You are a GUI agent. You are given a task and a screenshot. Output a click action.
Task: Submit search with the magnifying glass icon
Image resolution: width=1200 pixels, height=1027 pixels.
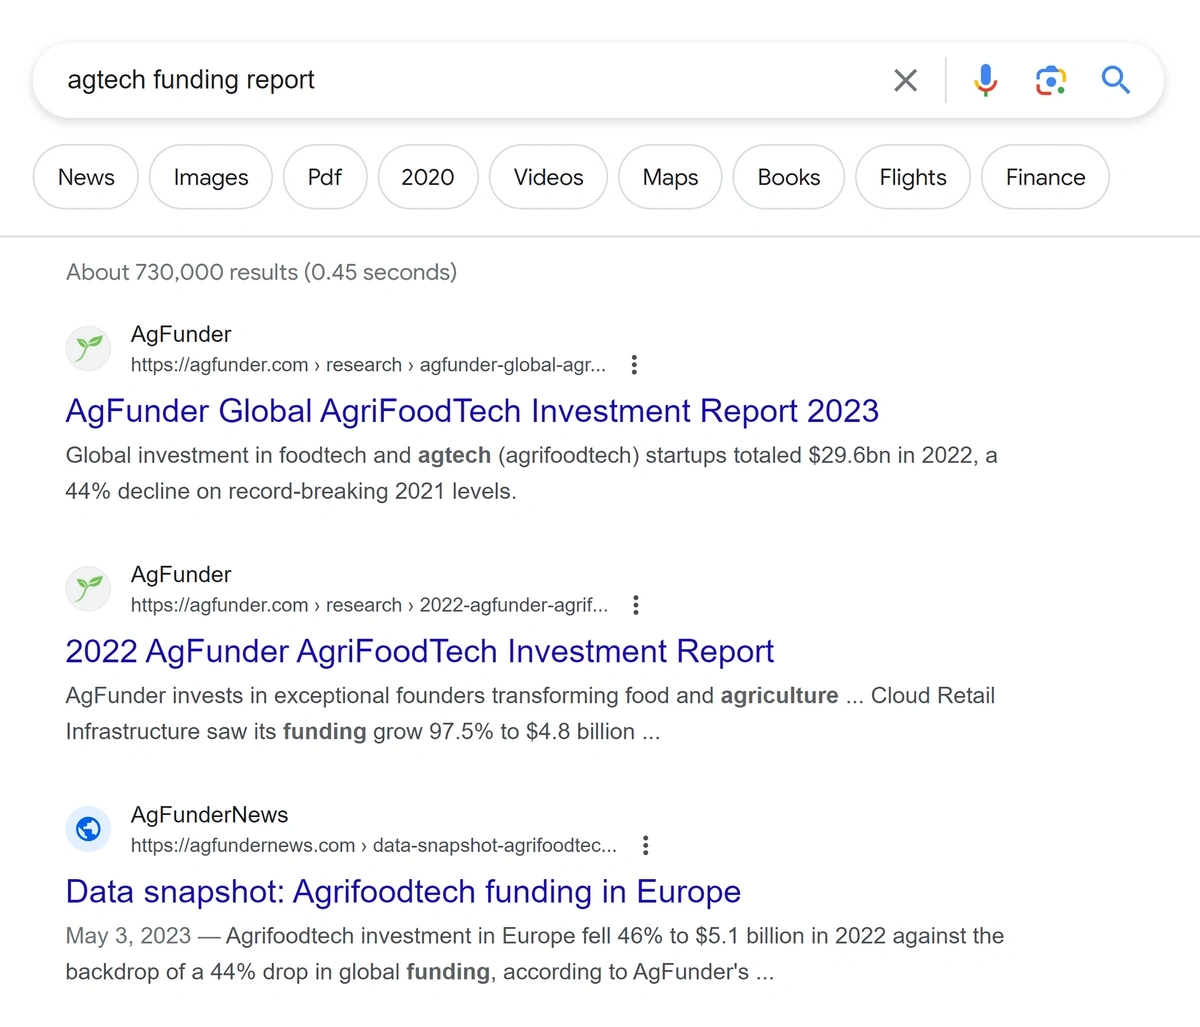(x=1116, y=80)
